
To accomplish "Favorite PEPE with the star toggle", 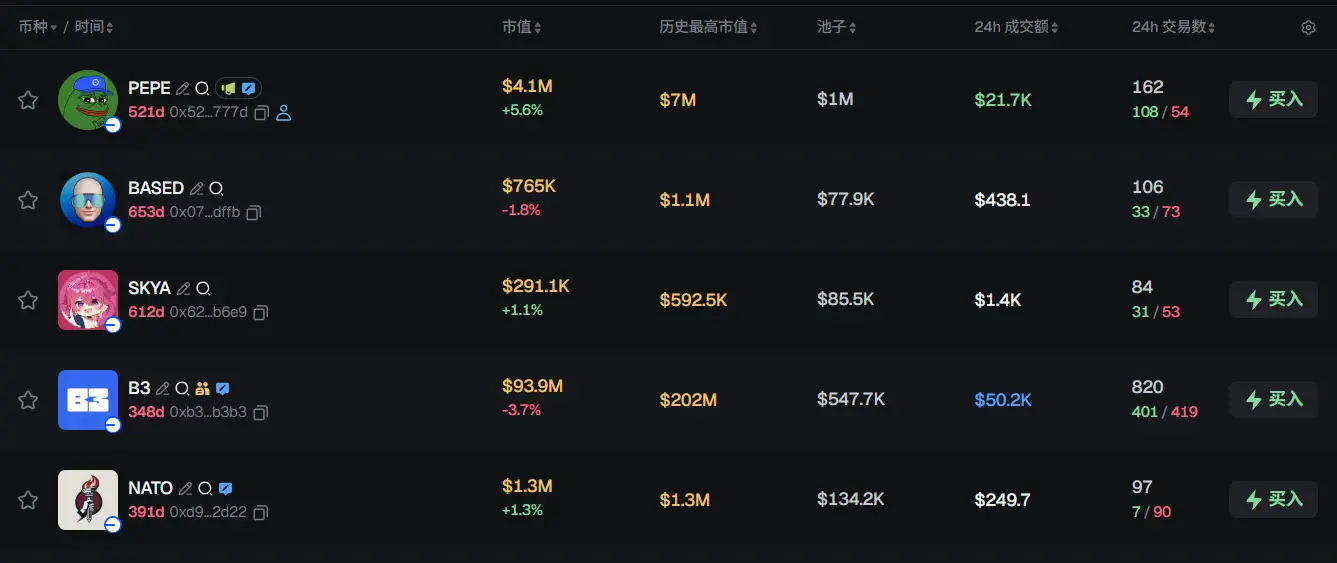I will (28, 100).
